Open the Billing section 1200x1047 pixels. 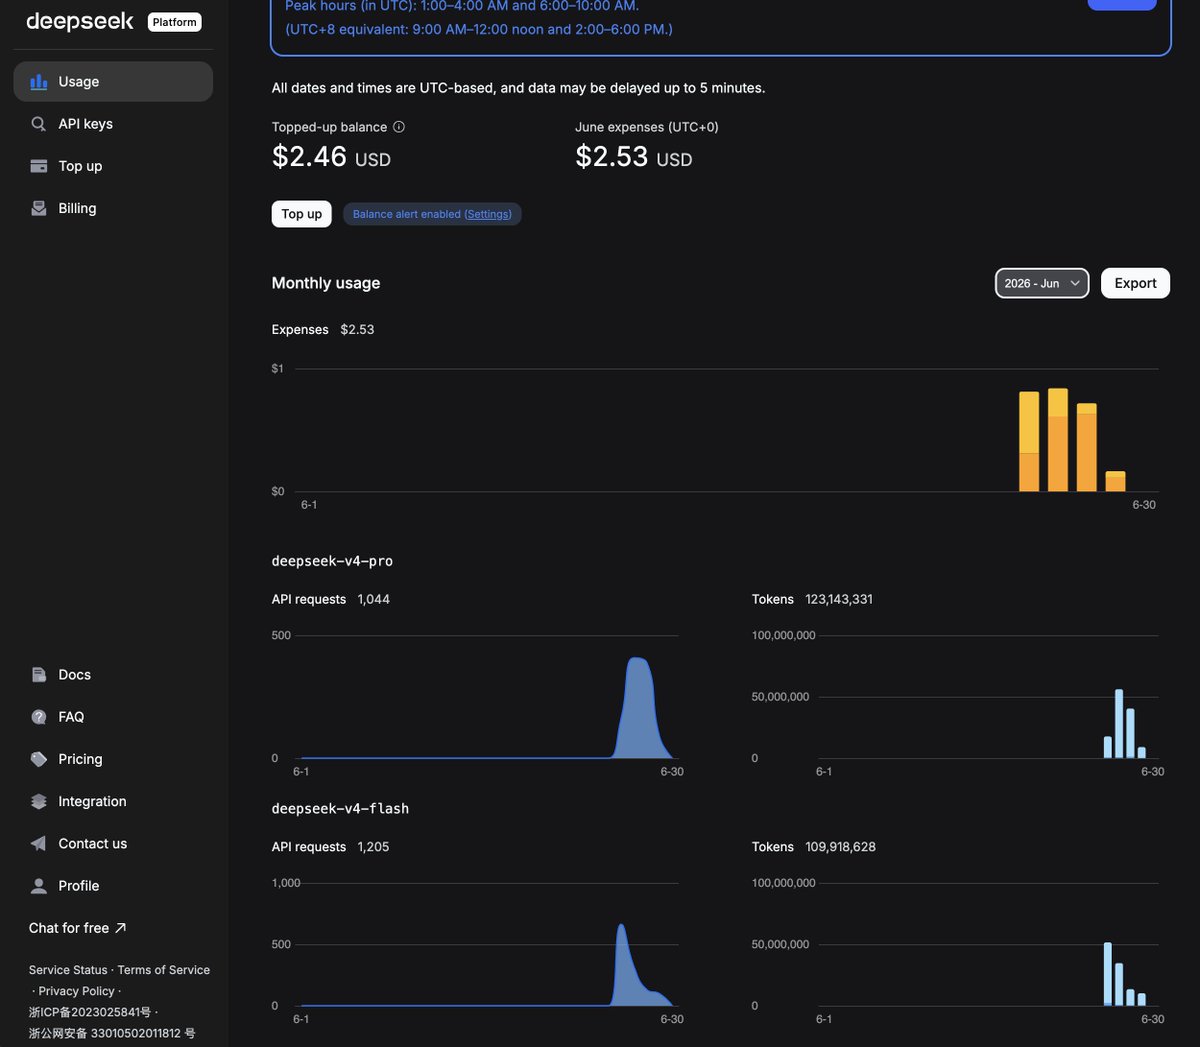113,208
